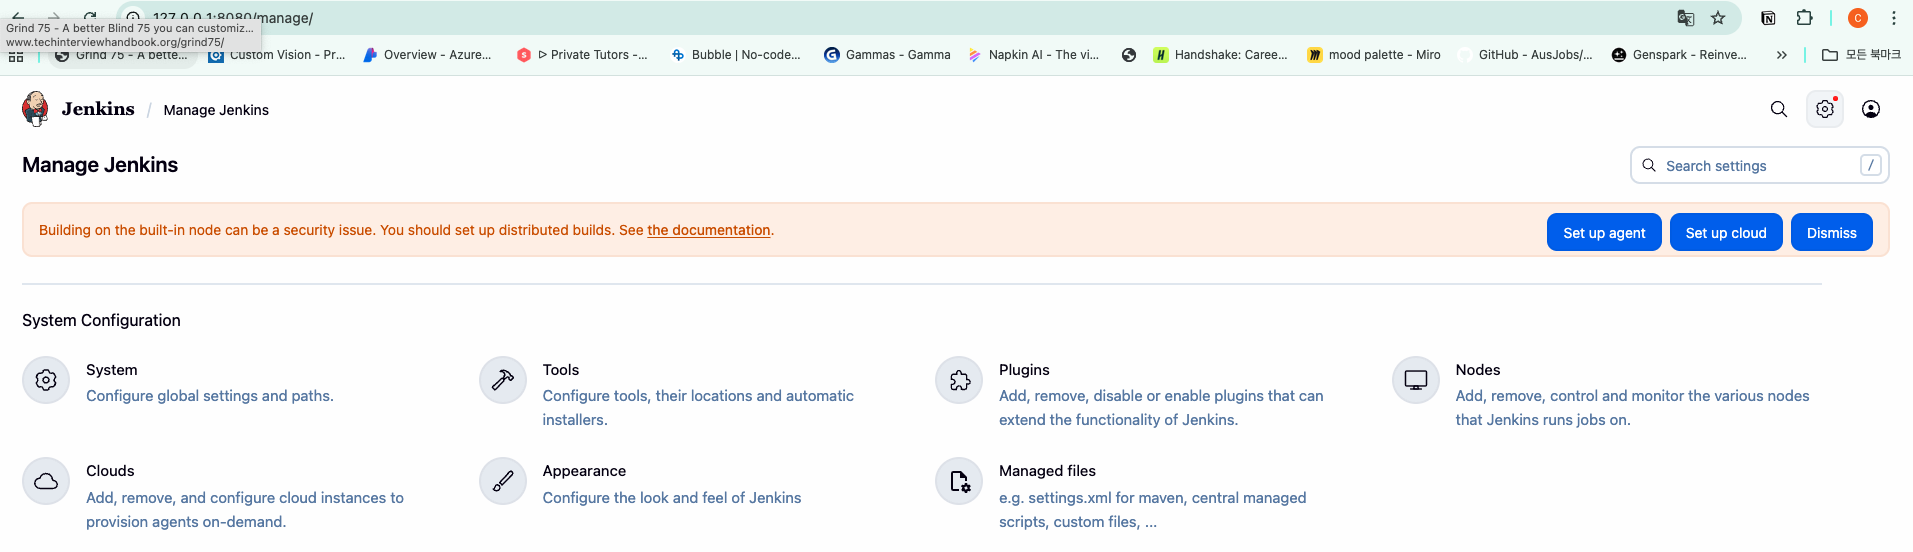Open the header search magnifier icon
Viewport: 1913px width, 552px height.
(1779, 109)
